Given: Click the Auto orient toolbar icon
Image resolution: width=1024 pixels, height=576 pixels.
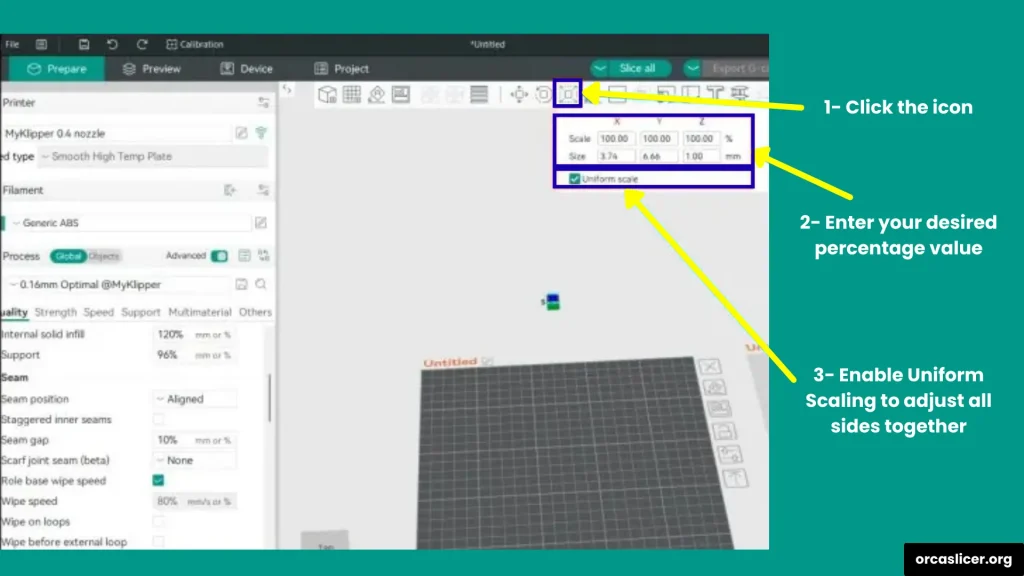Looking at the screenshot, I should pos(377,94).
